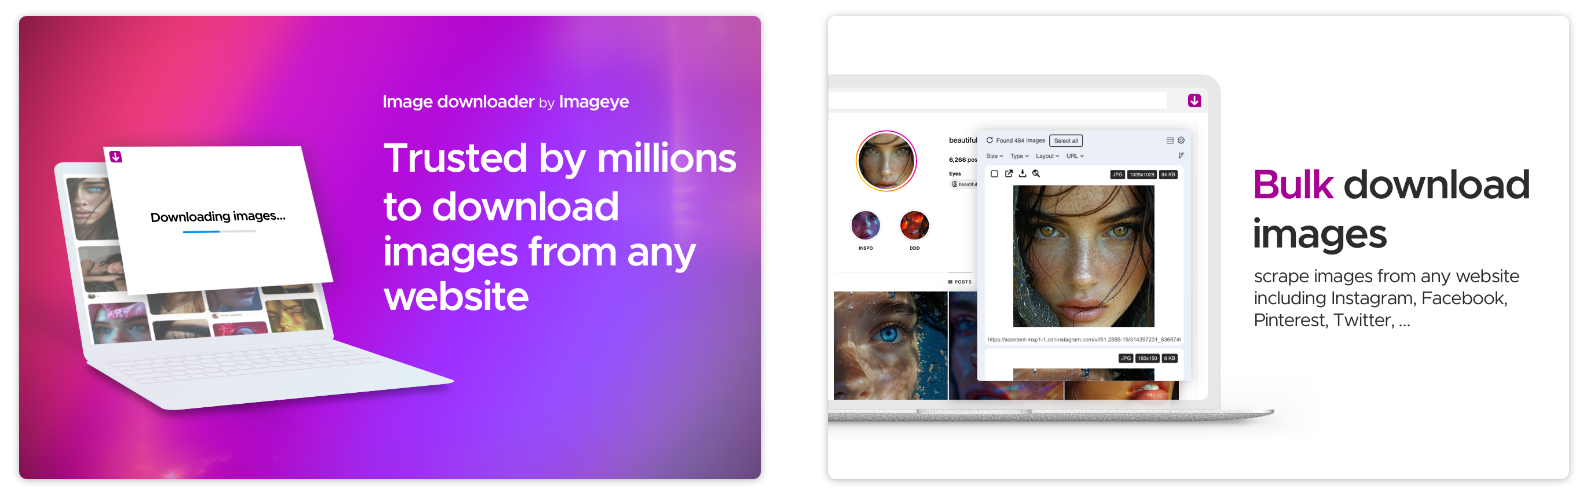Click the 150x150 dimension badge

(1147, 358)
